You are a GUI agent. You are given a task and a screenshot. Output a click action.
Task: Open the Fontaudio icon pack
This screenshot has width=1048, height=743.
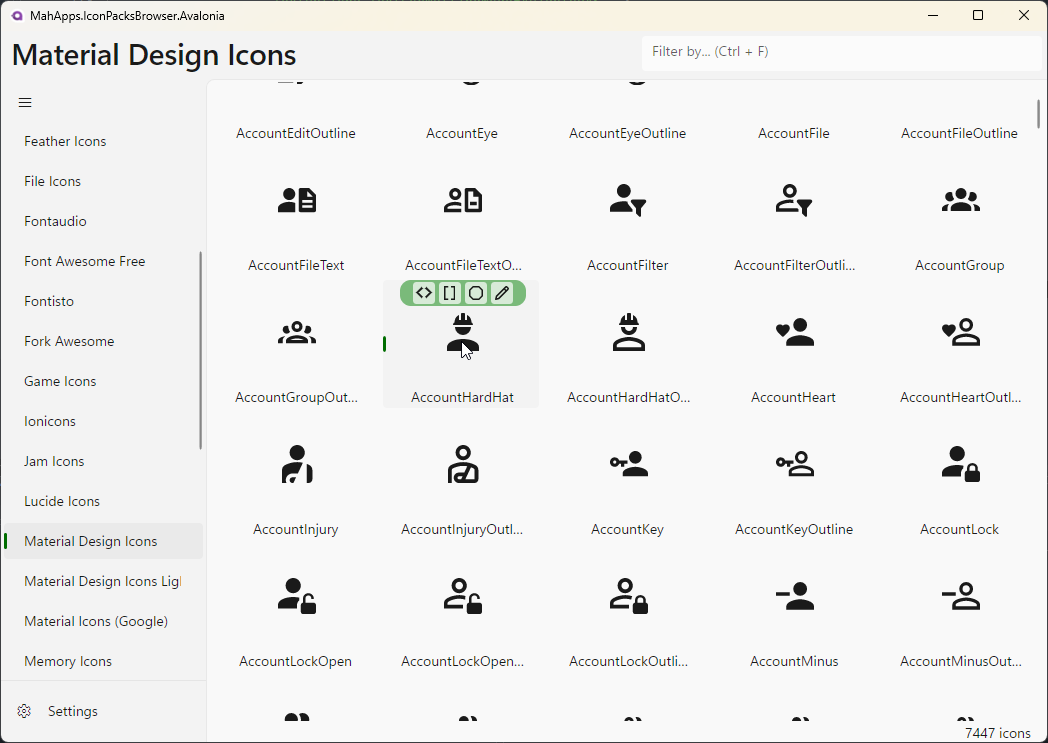point(104,221)
